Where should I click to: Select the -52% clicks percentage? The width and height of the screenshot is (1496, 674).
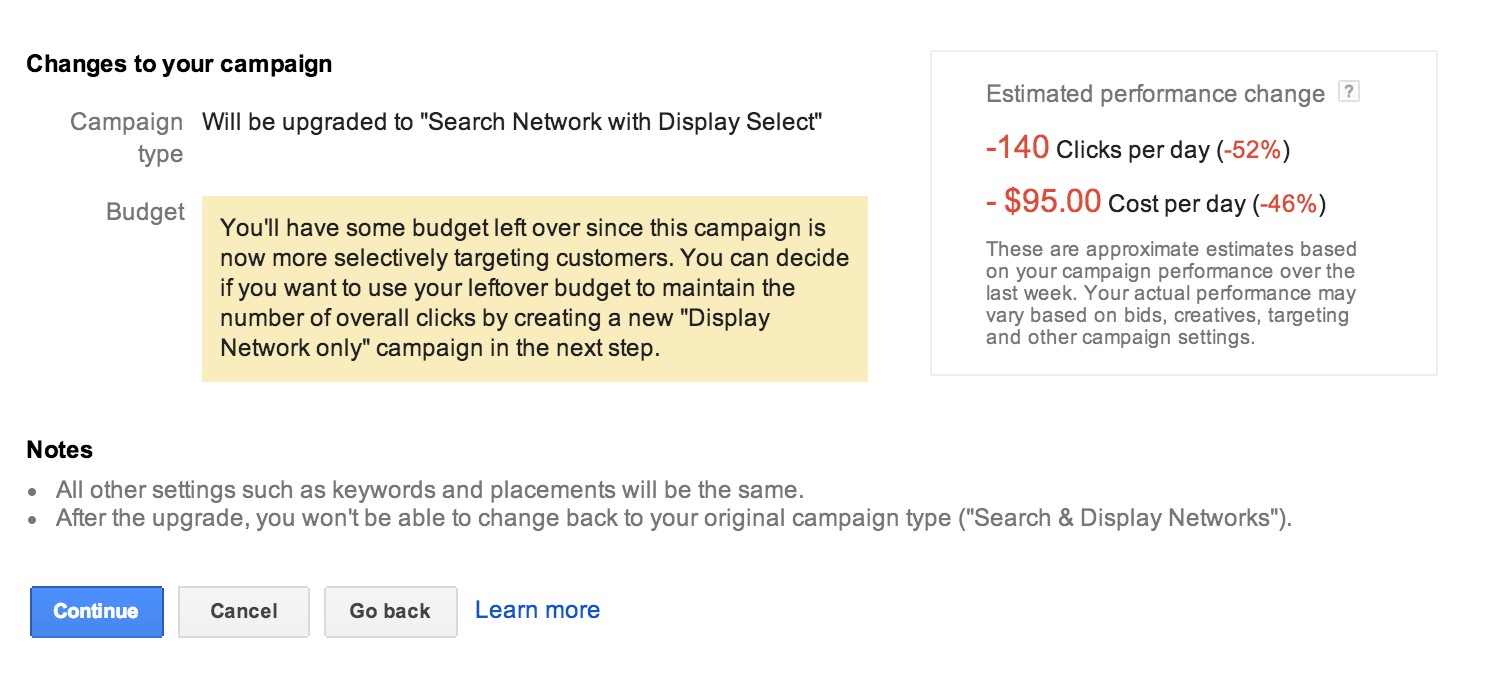[x=1253, y=151]
